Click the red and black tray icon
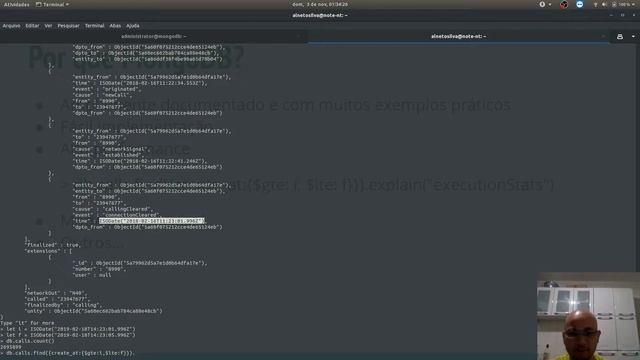 tap(564, 4)
